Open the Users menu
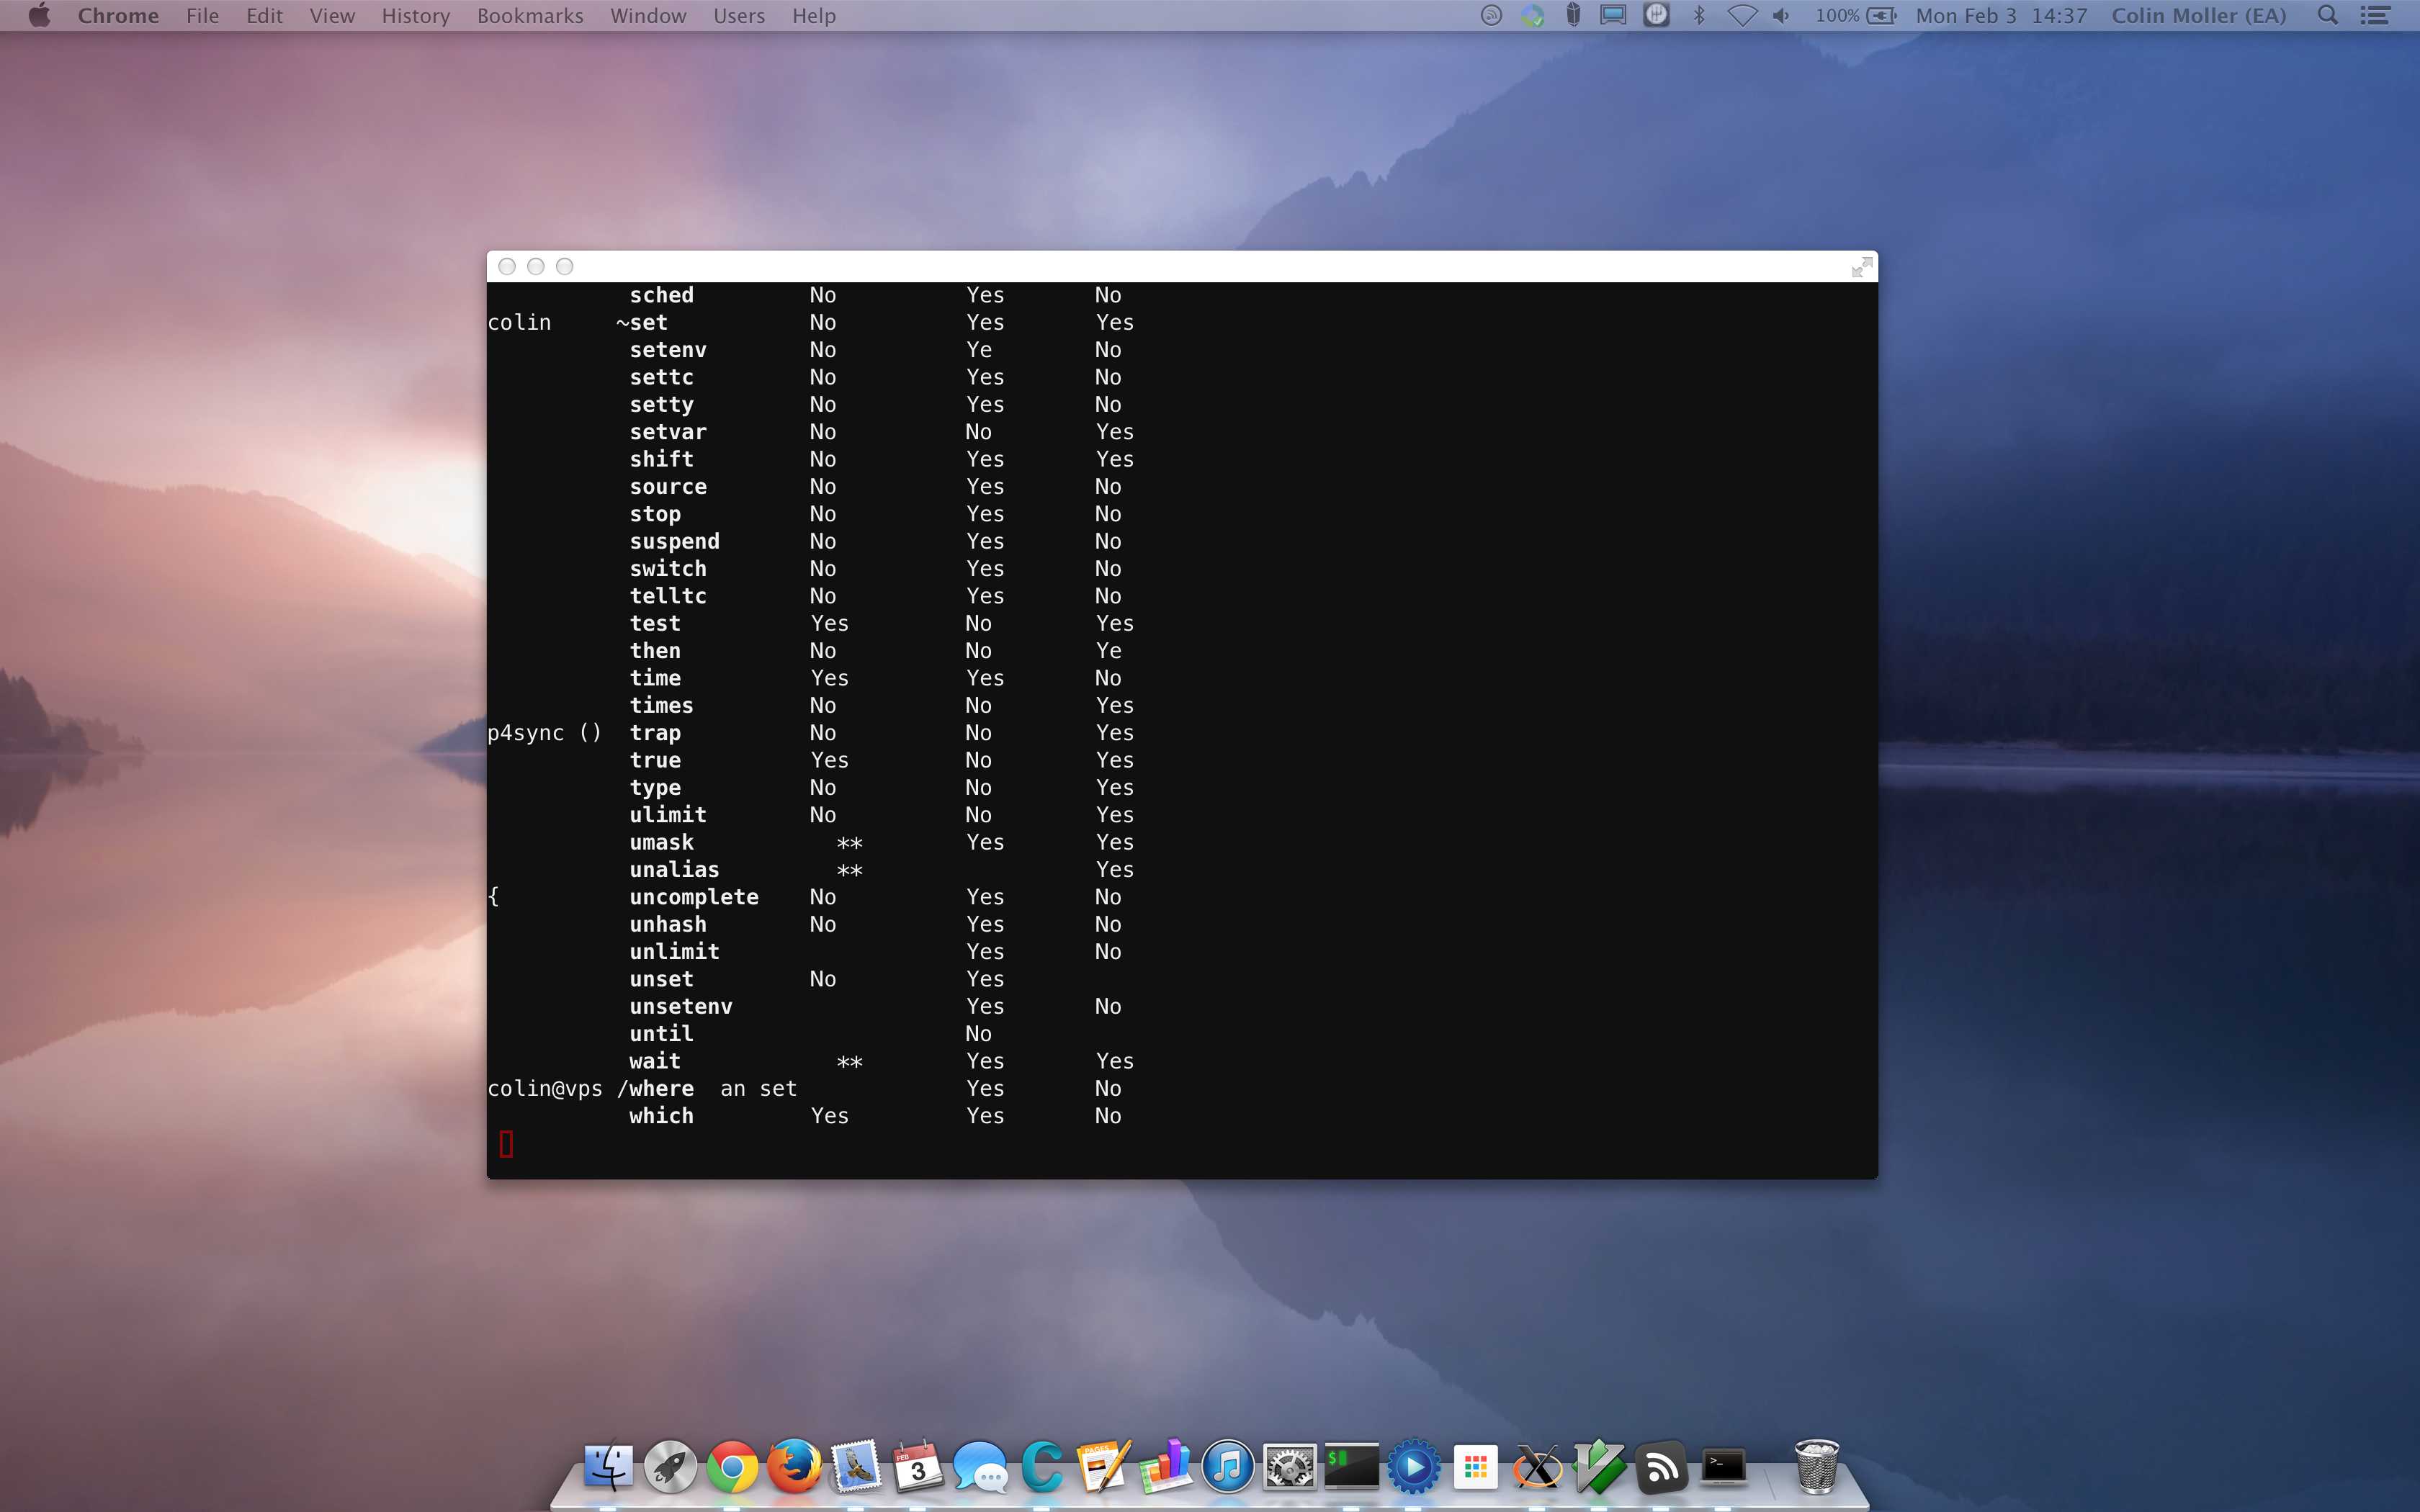Screen dimensions: 2420x1512 point(739,15)
